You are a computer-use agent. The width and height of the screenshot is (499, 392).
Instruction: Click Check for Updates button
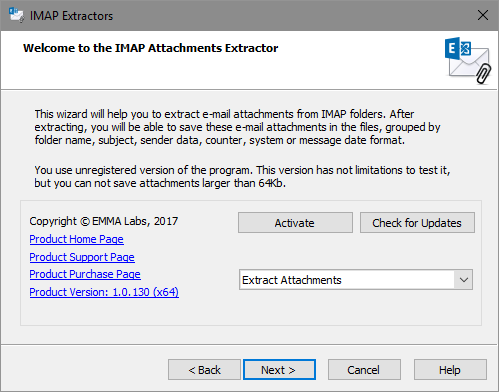tap(417, 223)
